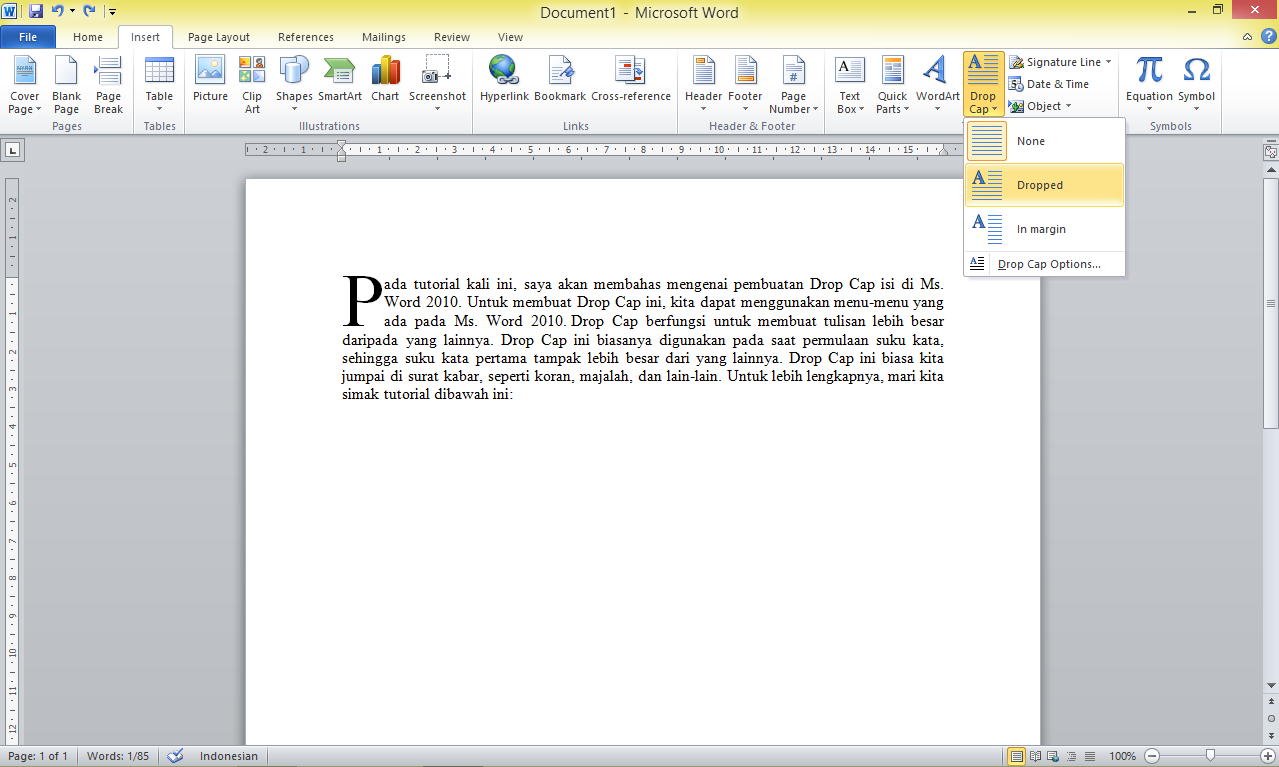Open the Text Box dropdown
1279x767 pixels.
coord(849,85)
